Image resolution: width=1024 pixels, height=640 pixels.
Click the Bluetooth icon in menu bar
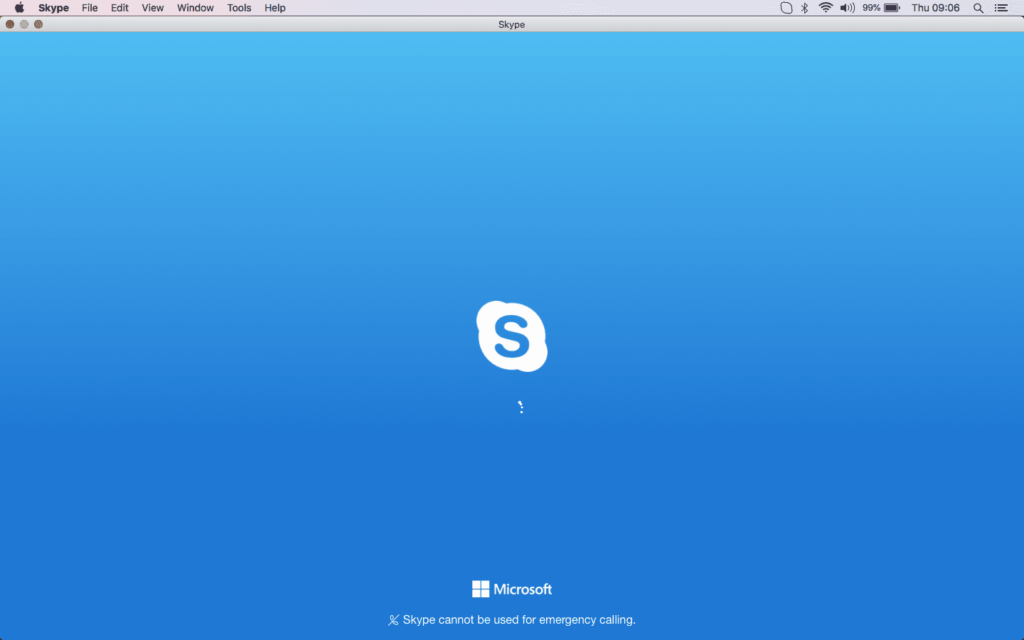pos(805,8)
